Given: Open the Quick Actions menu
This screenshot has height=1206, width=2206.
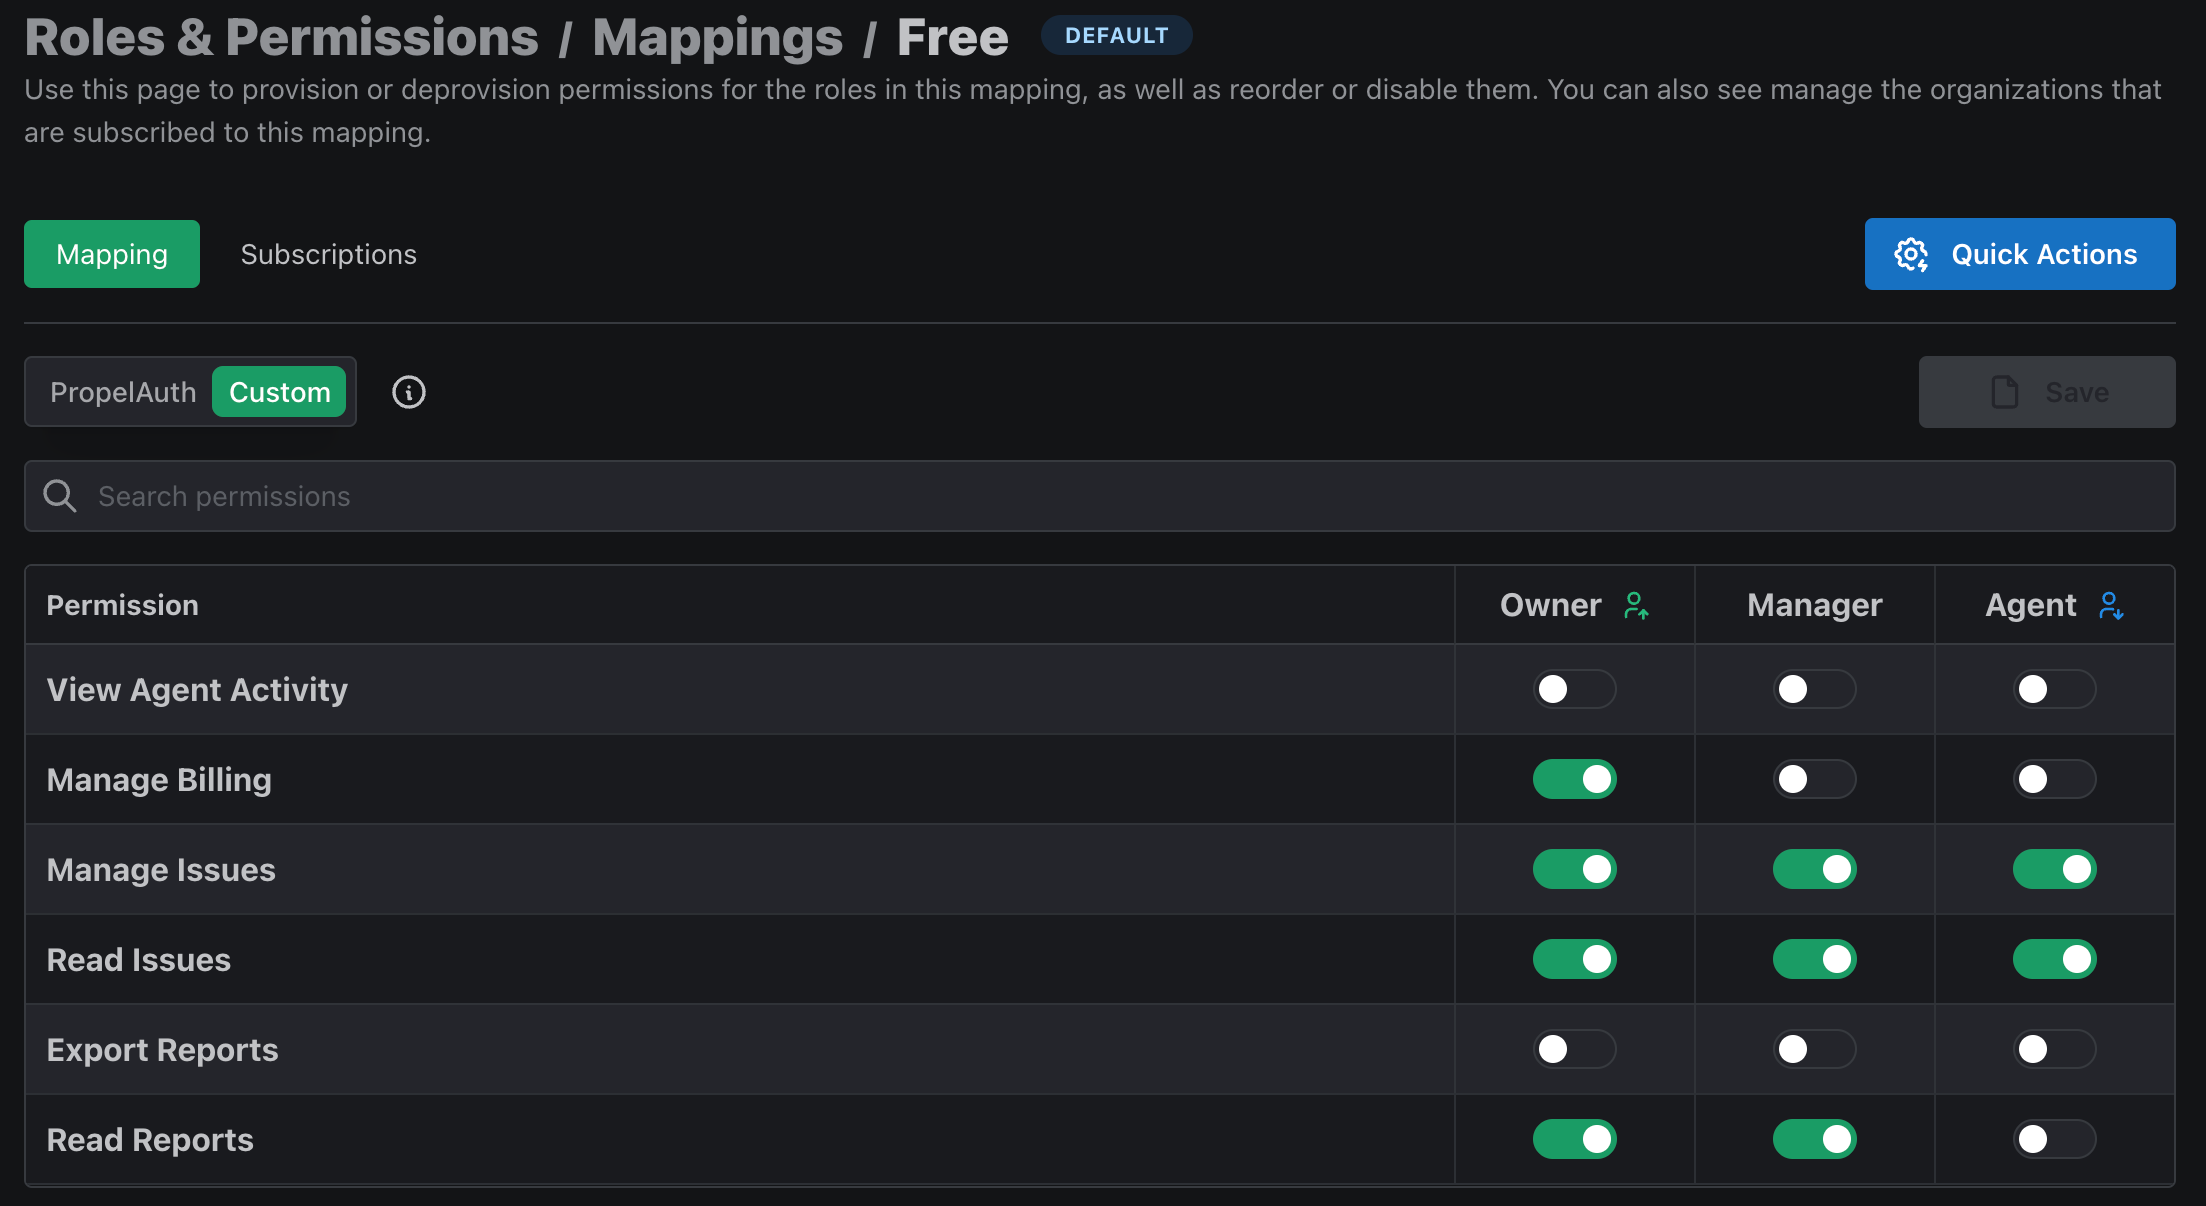Looking at the screenshot, I should 2020,254.
